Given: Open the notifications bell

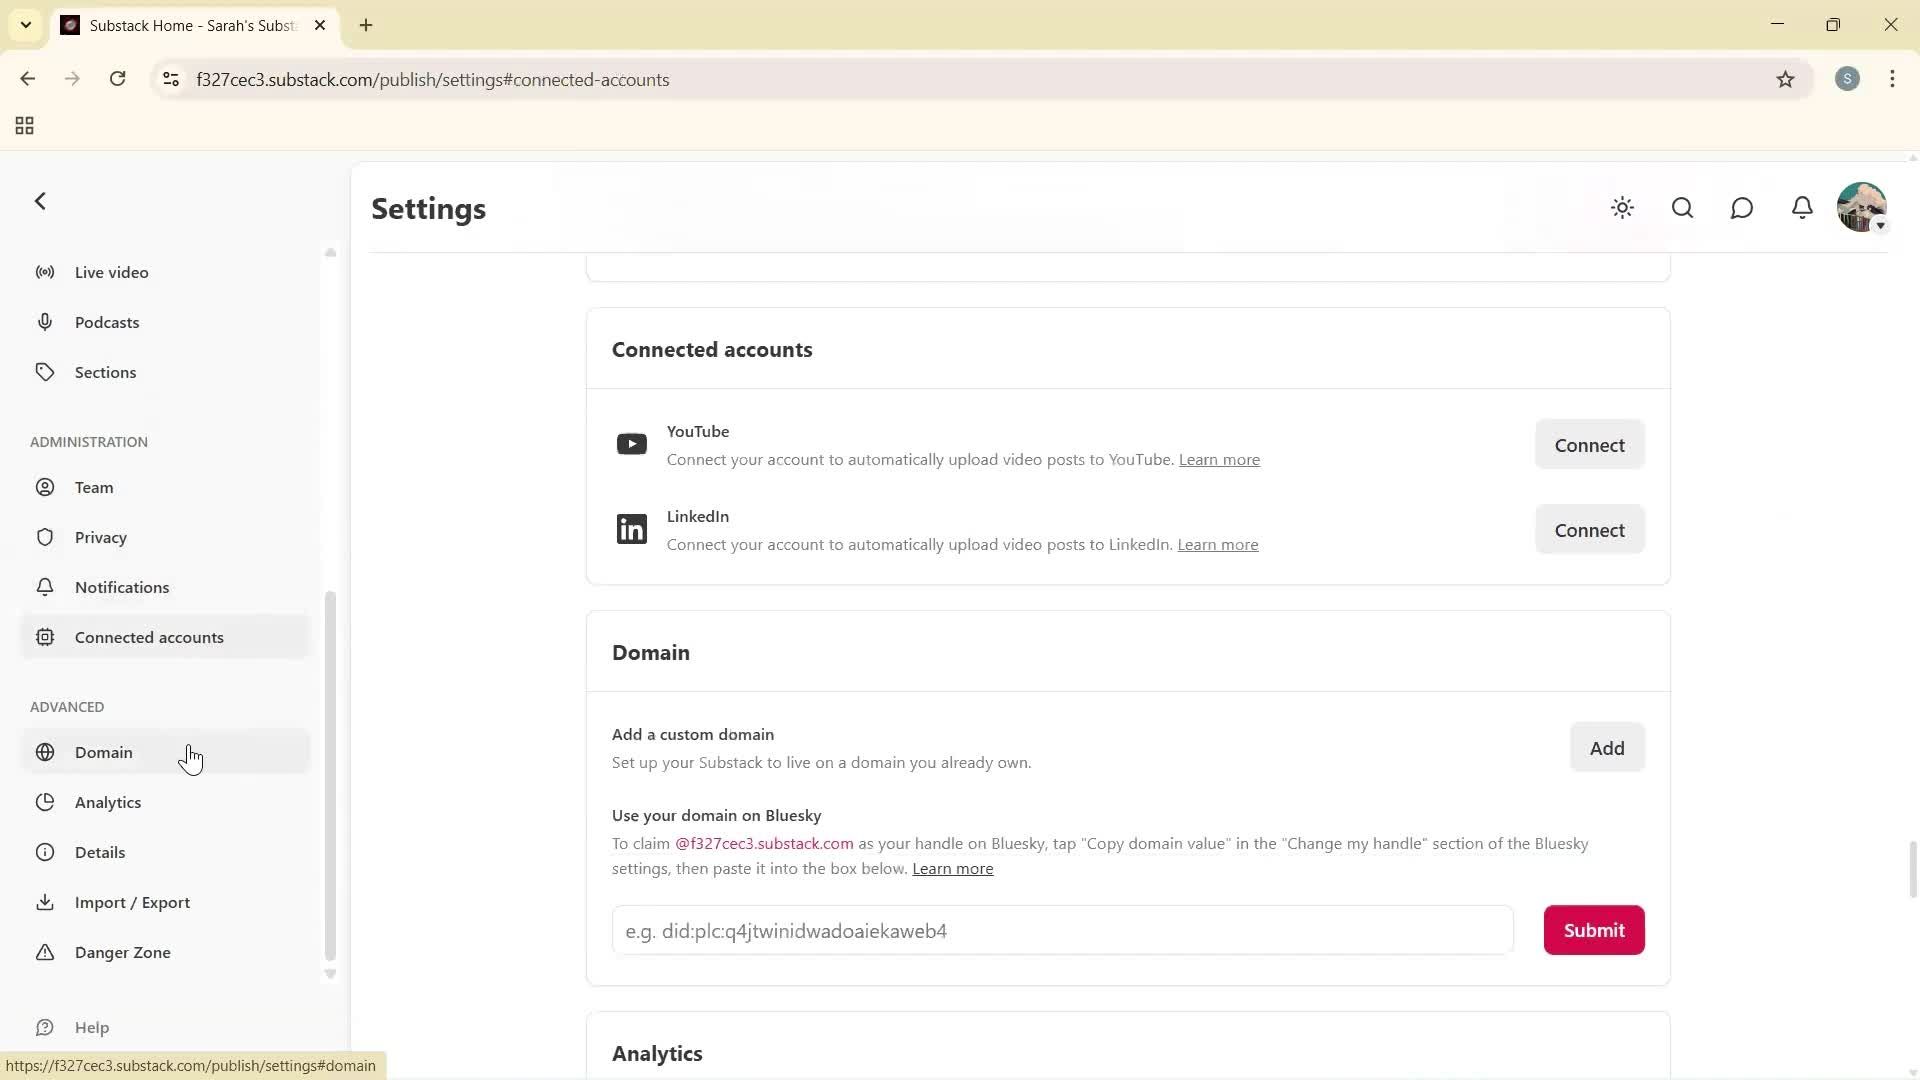Looking at the screenshot, I should pyautogui.click(x=1802, y=207).
